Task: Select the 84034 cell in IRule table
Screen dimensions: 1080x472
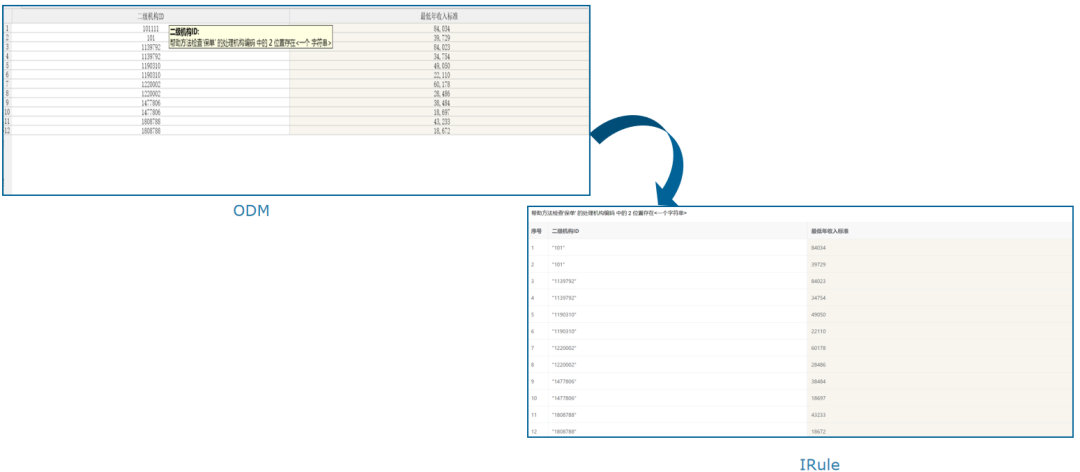Action: pos(818,247)
